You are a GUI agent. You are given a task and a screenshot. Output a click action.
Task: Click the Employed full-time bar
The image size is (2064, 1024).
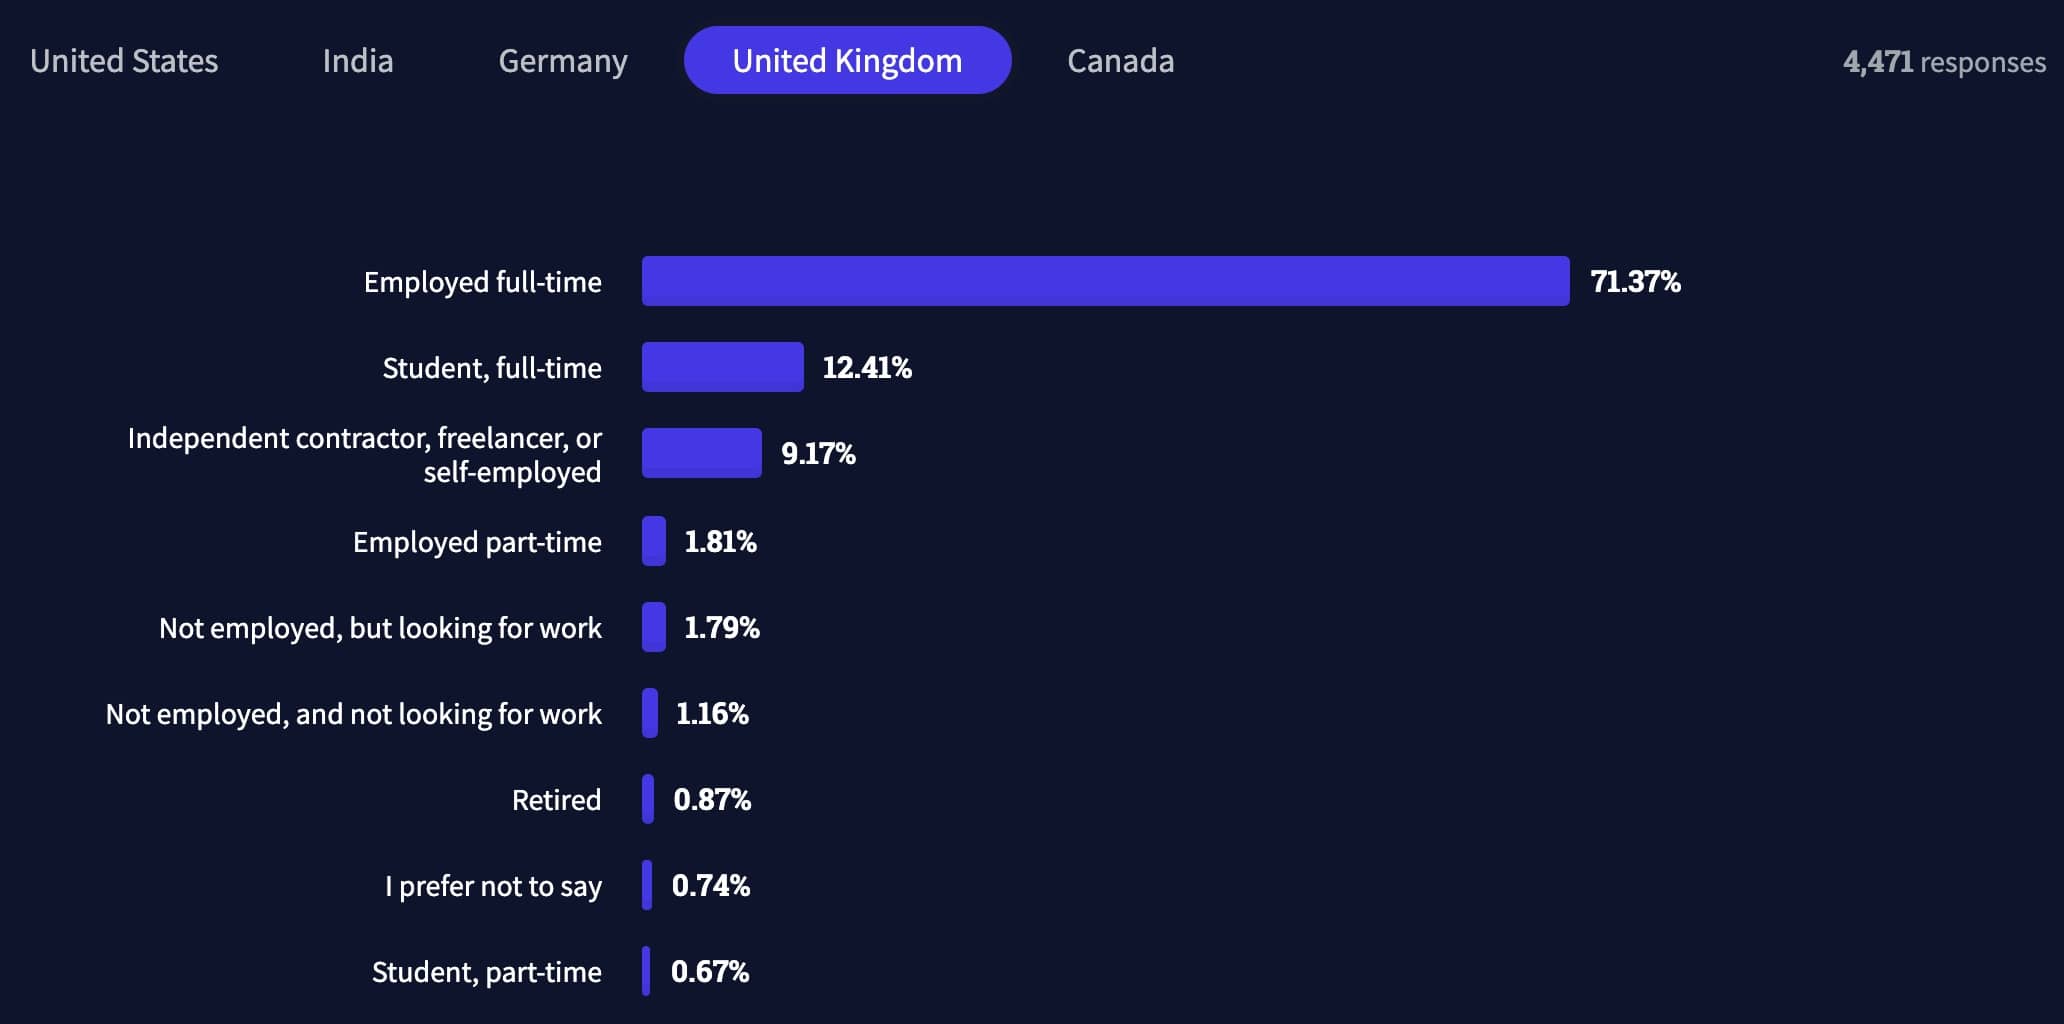(x=1105, y=281)
